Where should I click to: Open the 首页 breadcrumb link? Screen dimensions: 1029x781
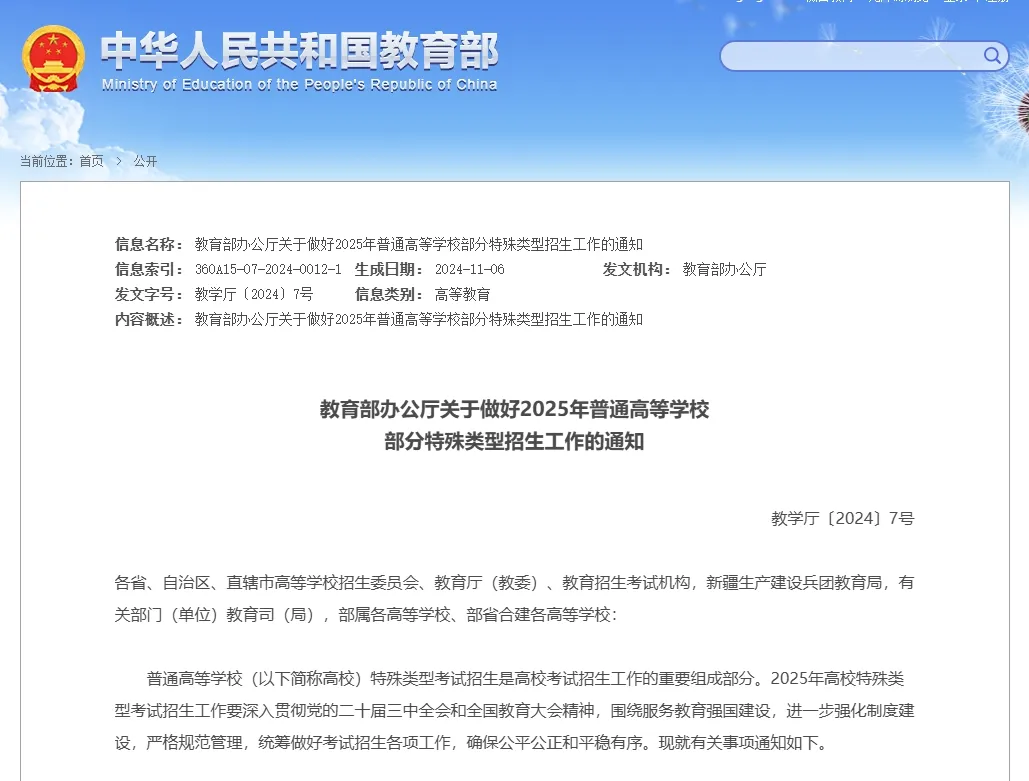91,161
